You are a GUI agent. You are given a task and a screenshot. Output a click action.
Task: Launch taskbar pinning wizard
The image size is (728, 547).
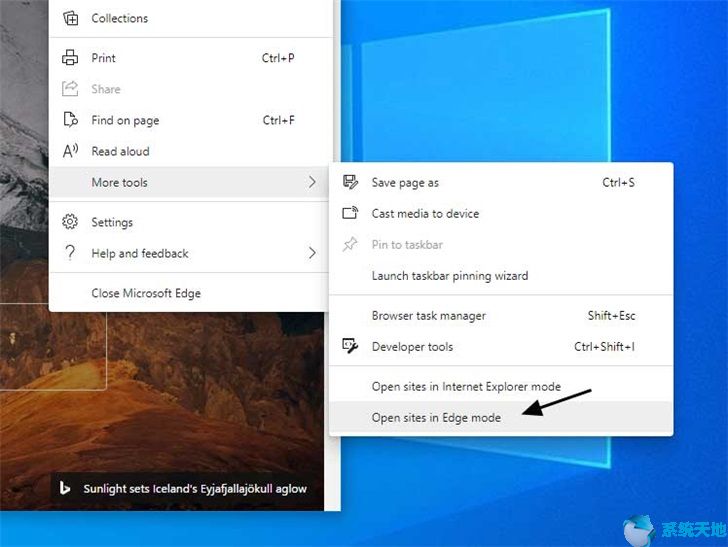click(501, 275)
